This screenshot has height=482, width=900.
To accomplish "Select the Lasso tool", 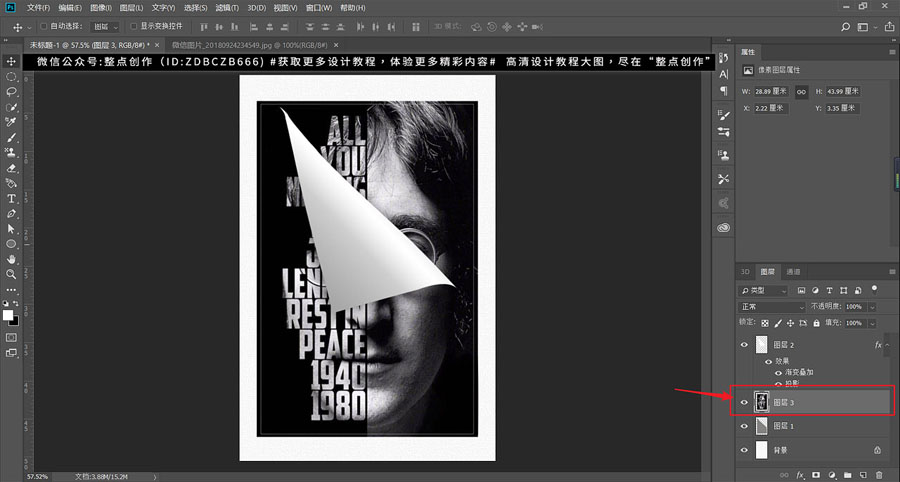I will click(11, 91).
